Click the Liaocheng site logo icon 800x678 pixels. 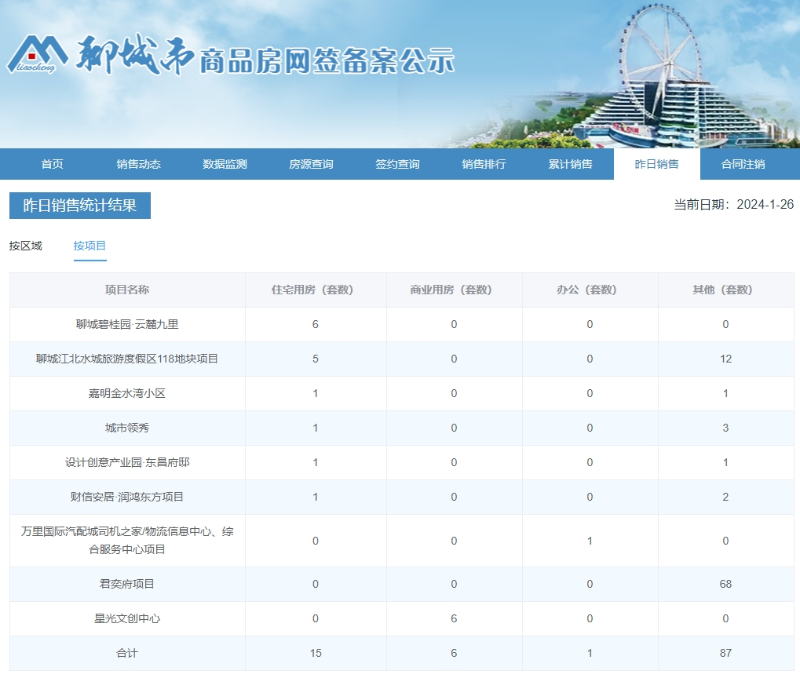point(38,56)
